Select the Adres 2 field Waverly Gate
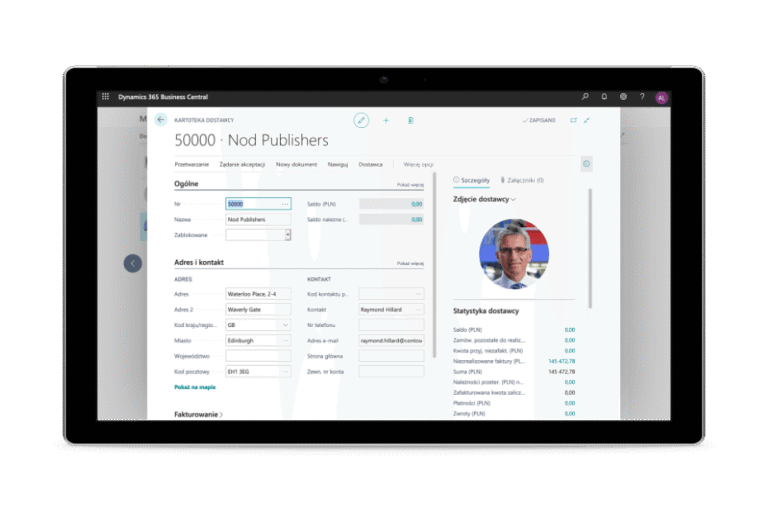 coord(258,310)
